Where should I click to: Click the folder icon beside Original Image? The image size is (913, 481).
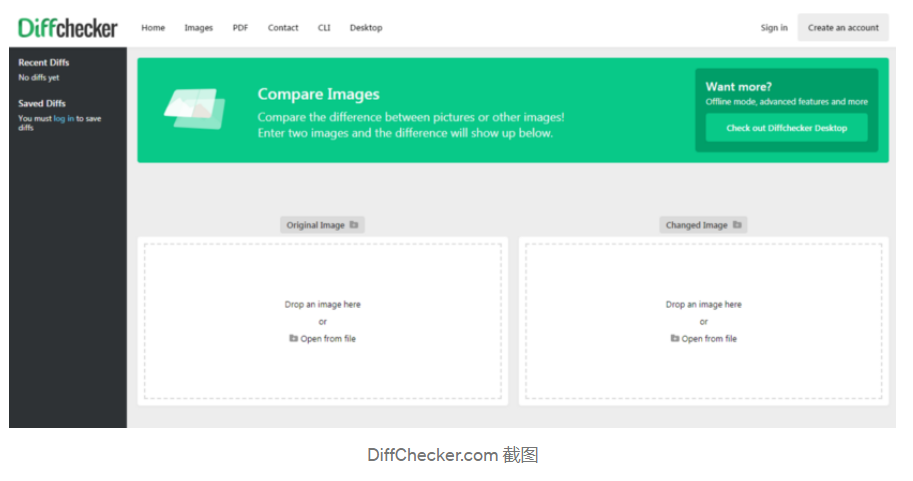tap(353, 224)
